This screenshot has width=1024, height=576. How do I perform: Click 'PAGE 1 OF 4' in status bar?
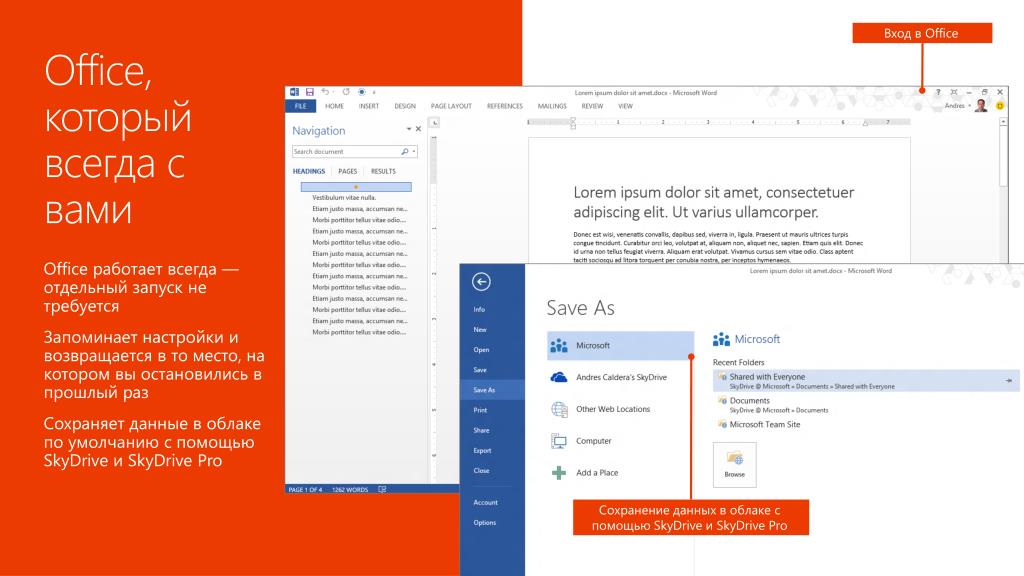coord(305,489)
